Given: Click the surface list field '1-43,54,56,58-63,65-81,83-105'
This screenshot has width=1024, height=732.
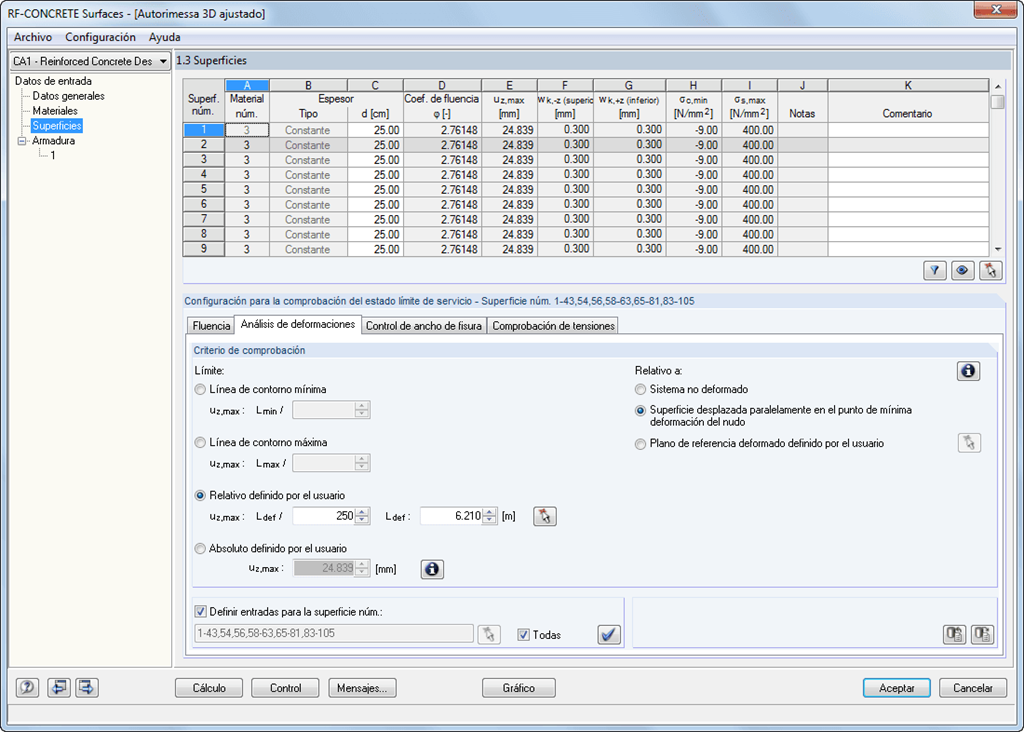Looking at the screenshot, I should [x=334, y=633].
